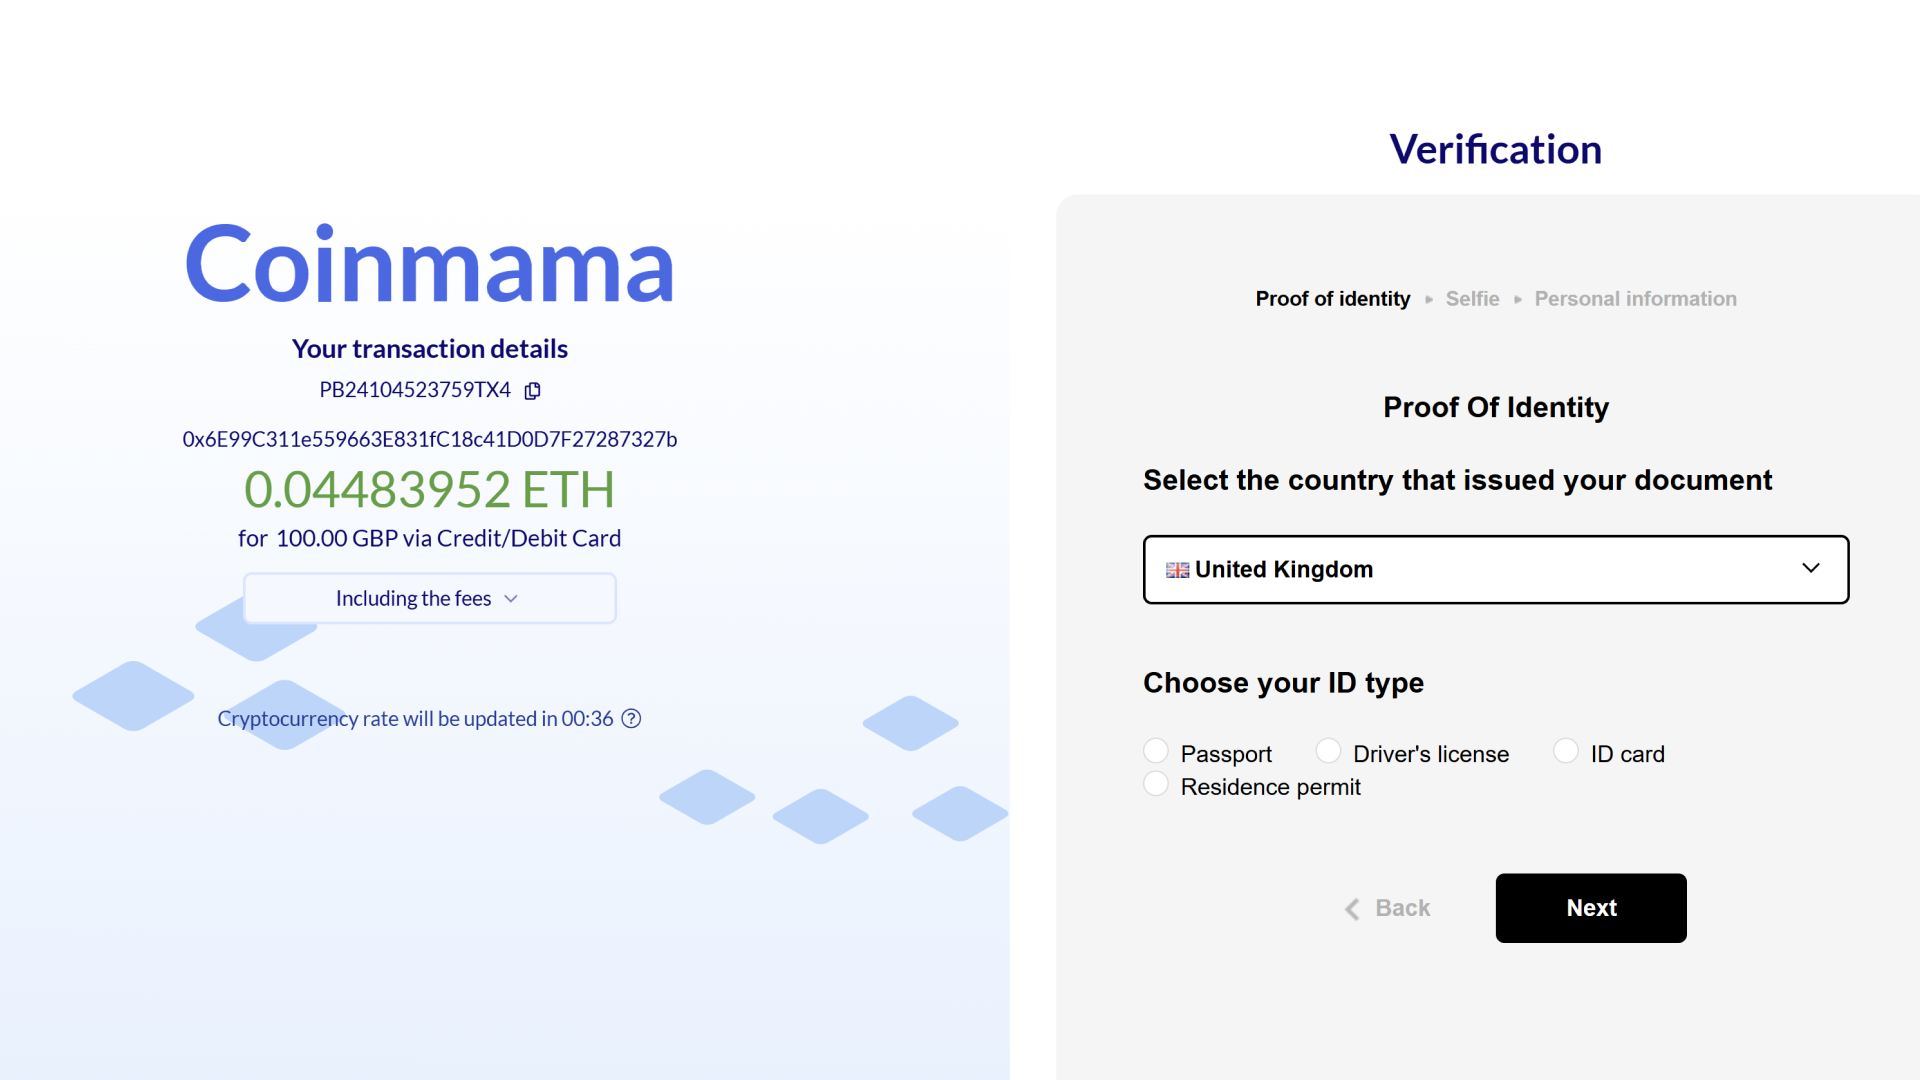Click the Next button
Screen dimensions: 1920x1080
[x=1590, y=907]
